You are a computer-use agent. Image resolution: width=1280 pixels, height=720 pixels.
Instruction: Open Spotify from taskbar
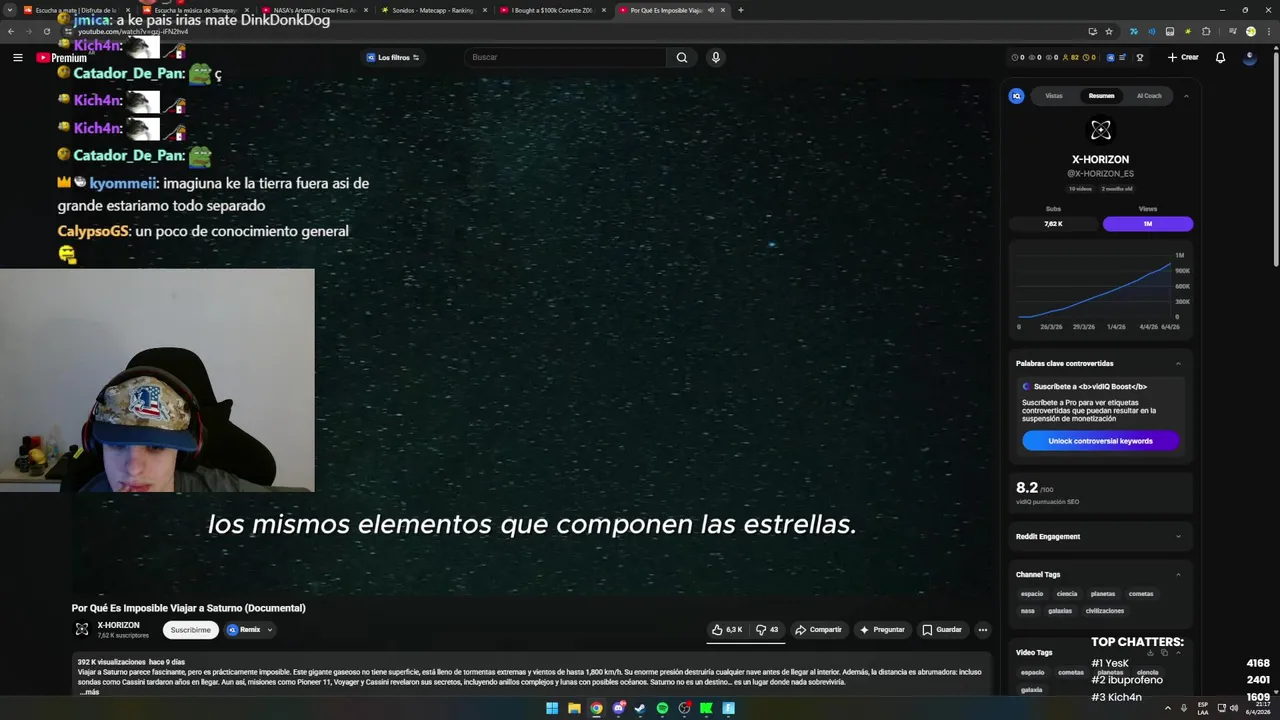point(662,708)
